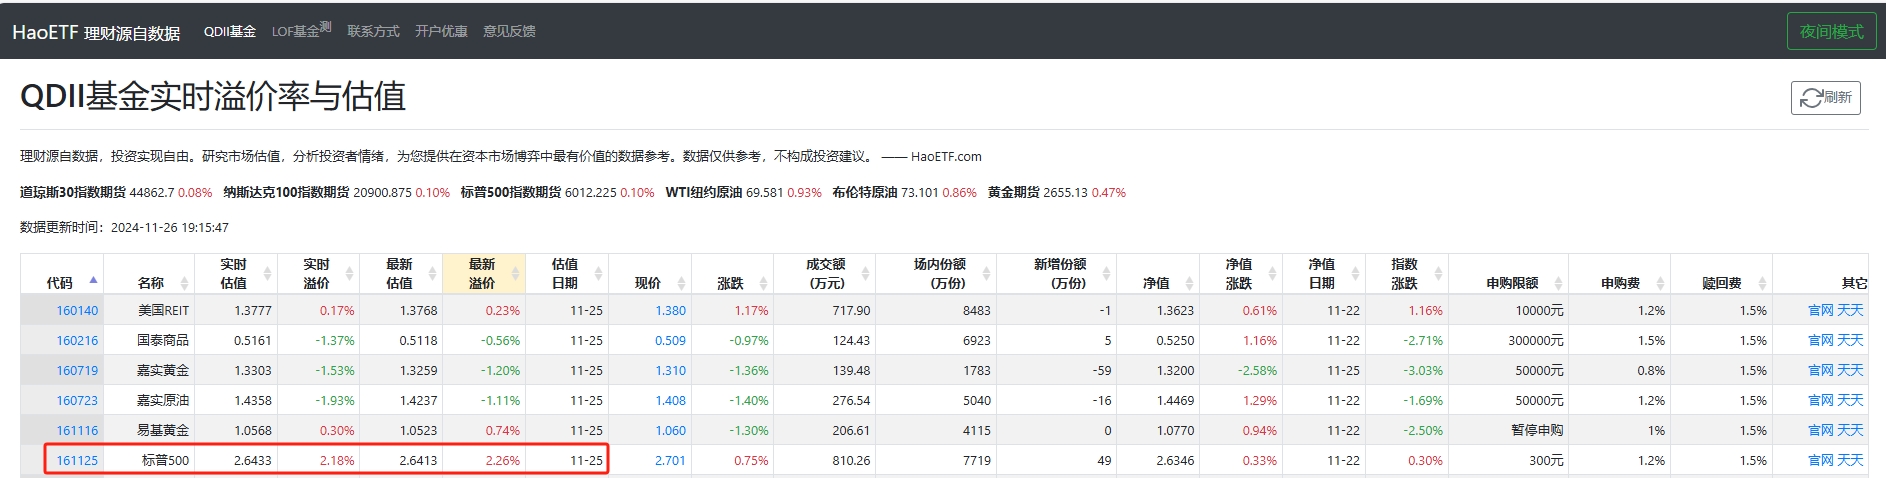Open 联系方式 menu item

tap(373, 32)
